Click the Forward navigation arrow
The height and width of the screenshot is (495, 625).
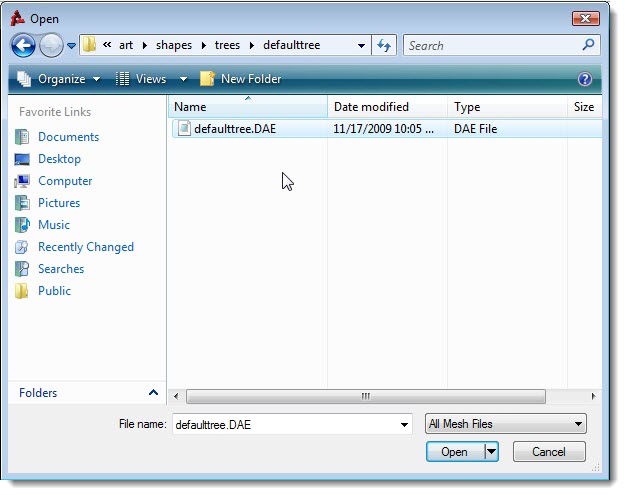[52, 45]
